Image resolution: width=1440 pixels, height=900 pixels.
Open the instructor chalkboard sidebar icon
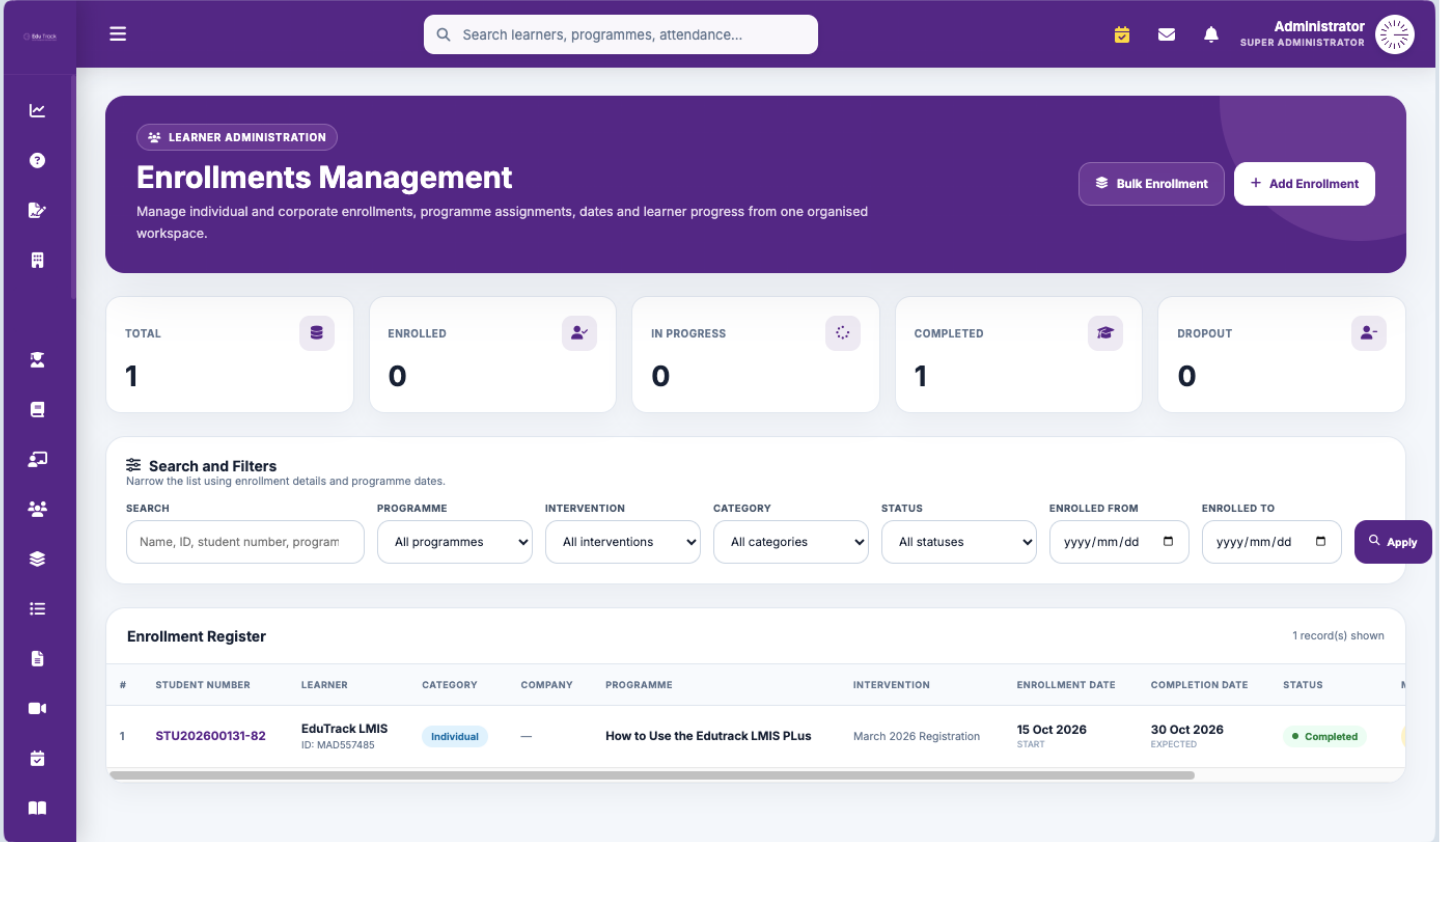37,460
